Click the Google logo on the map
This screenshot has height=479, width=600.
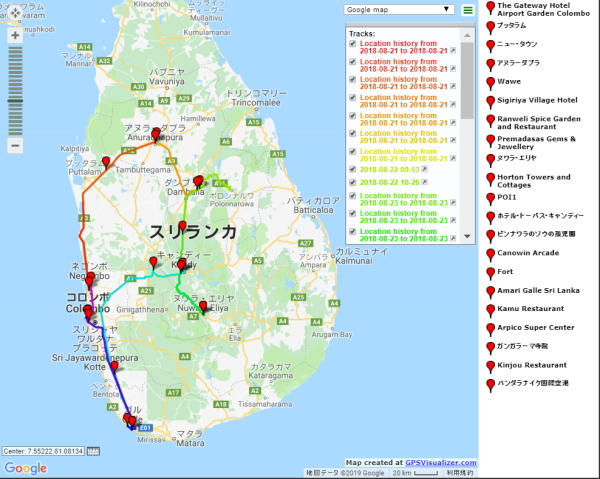point(26,468)
